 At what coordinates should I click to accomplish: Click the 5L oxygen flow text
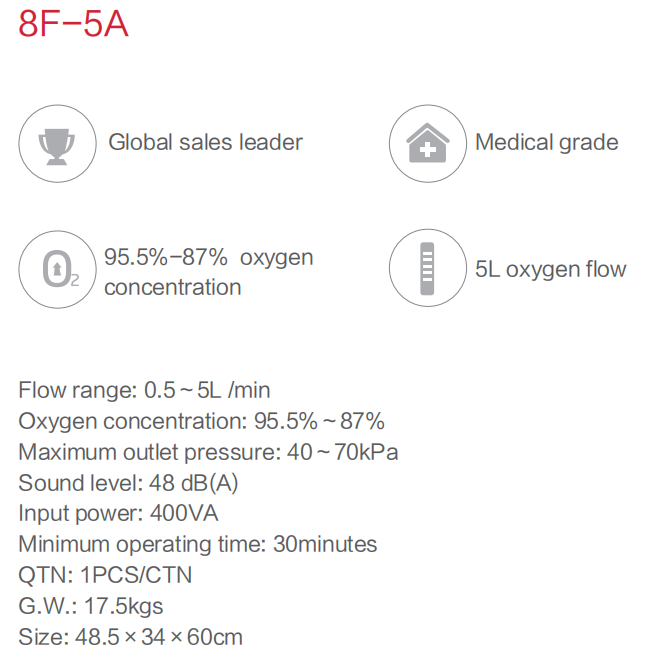tap(551, 269)
